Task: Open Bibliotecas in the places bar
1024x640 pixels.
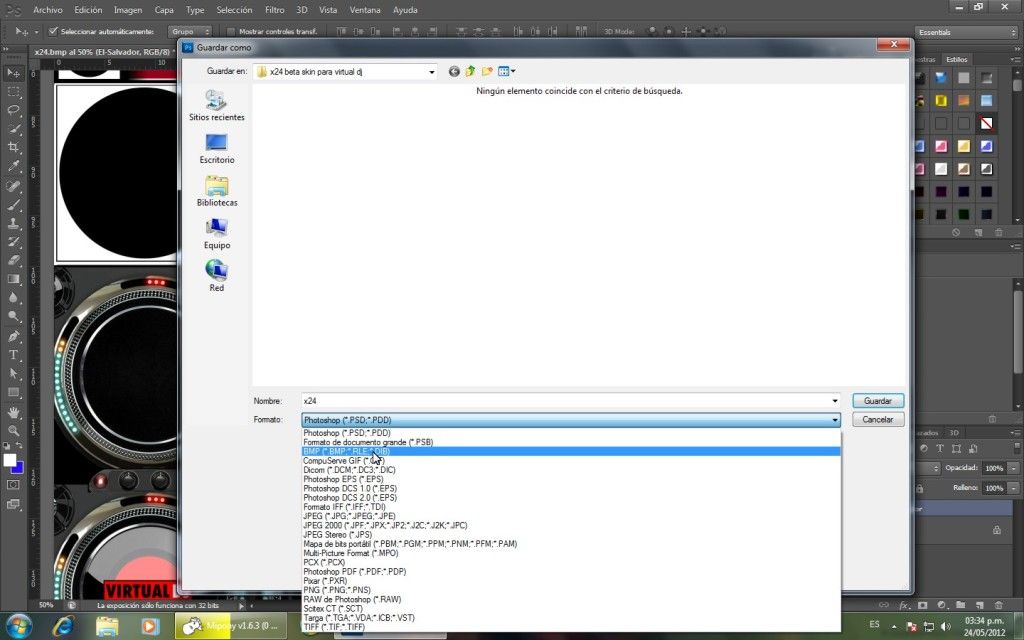Action: point(217,191)
